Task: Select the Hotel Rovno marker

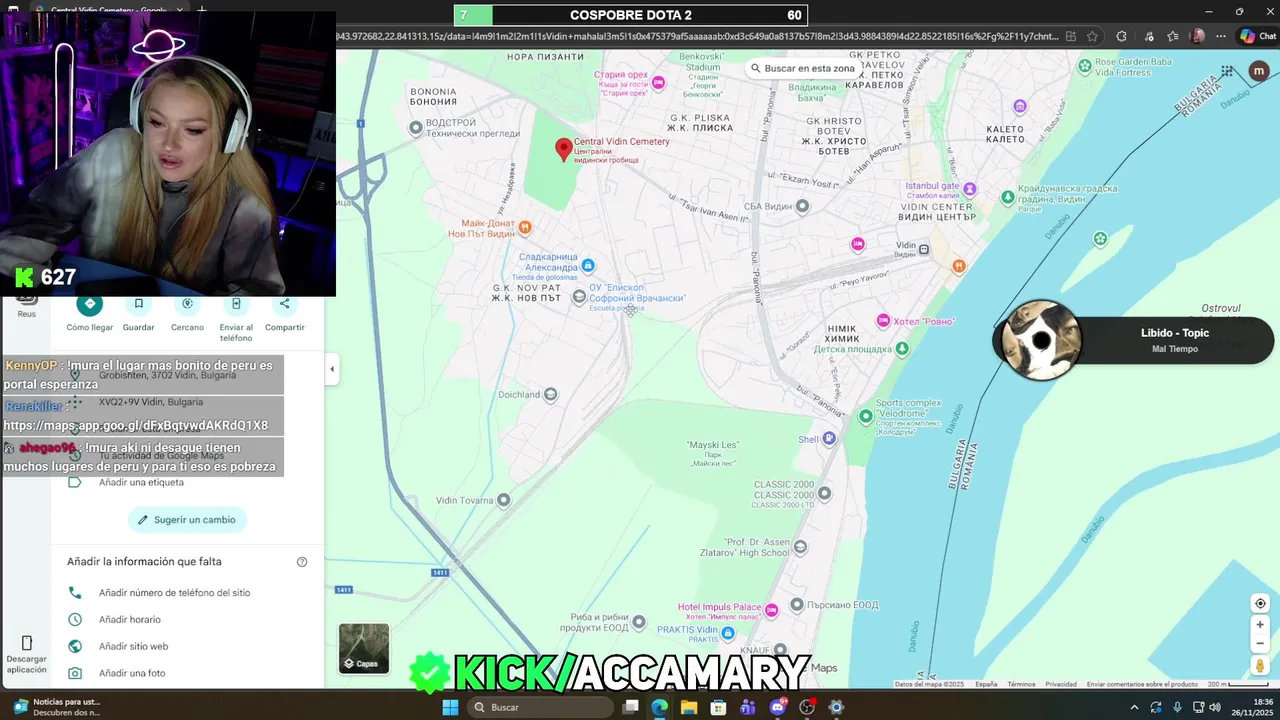Action: pyautogui.click(x=883, y=321)
